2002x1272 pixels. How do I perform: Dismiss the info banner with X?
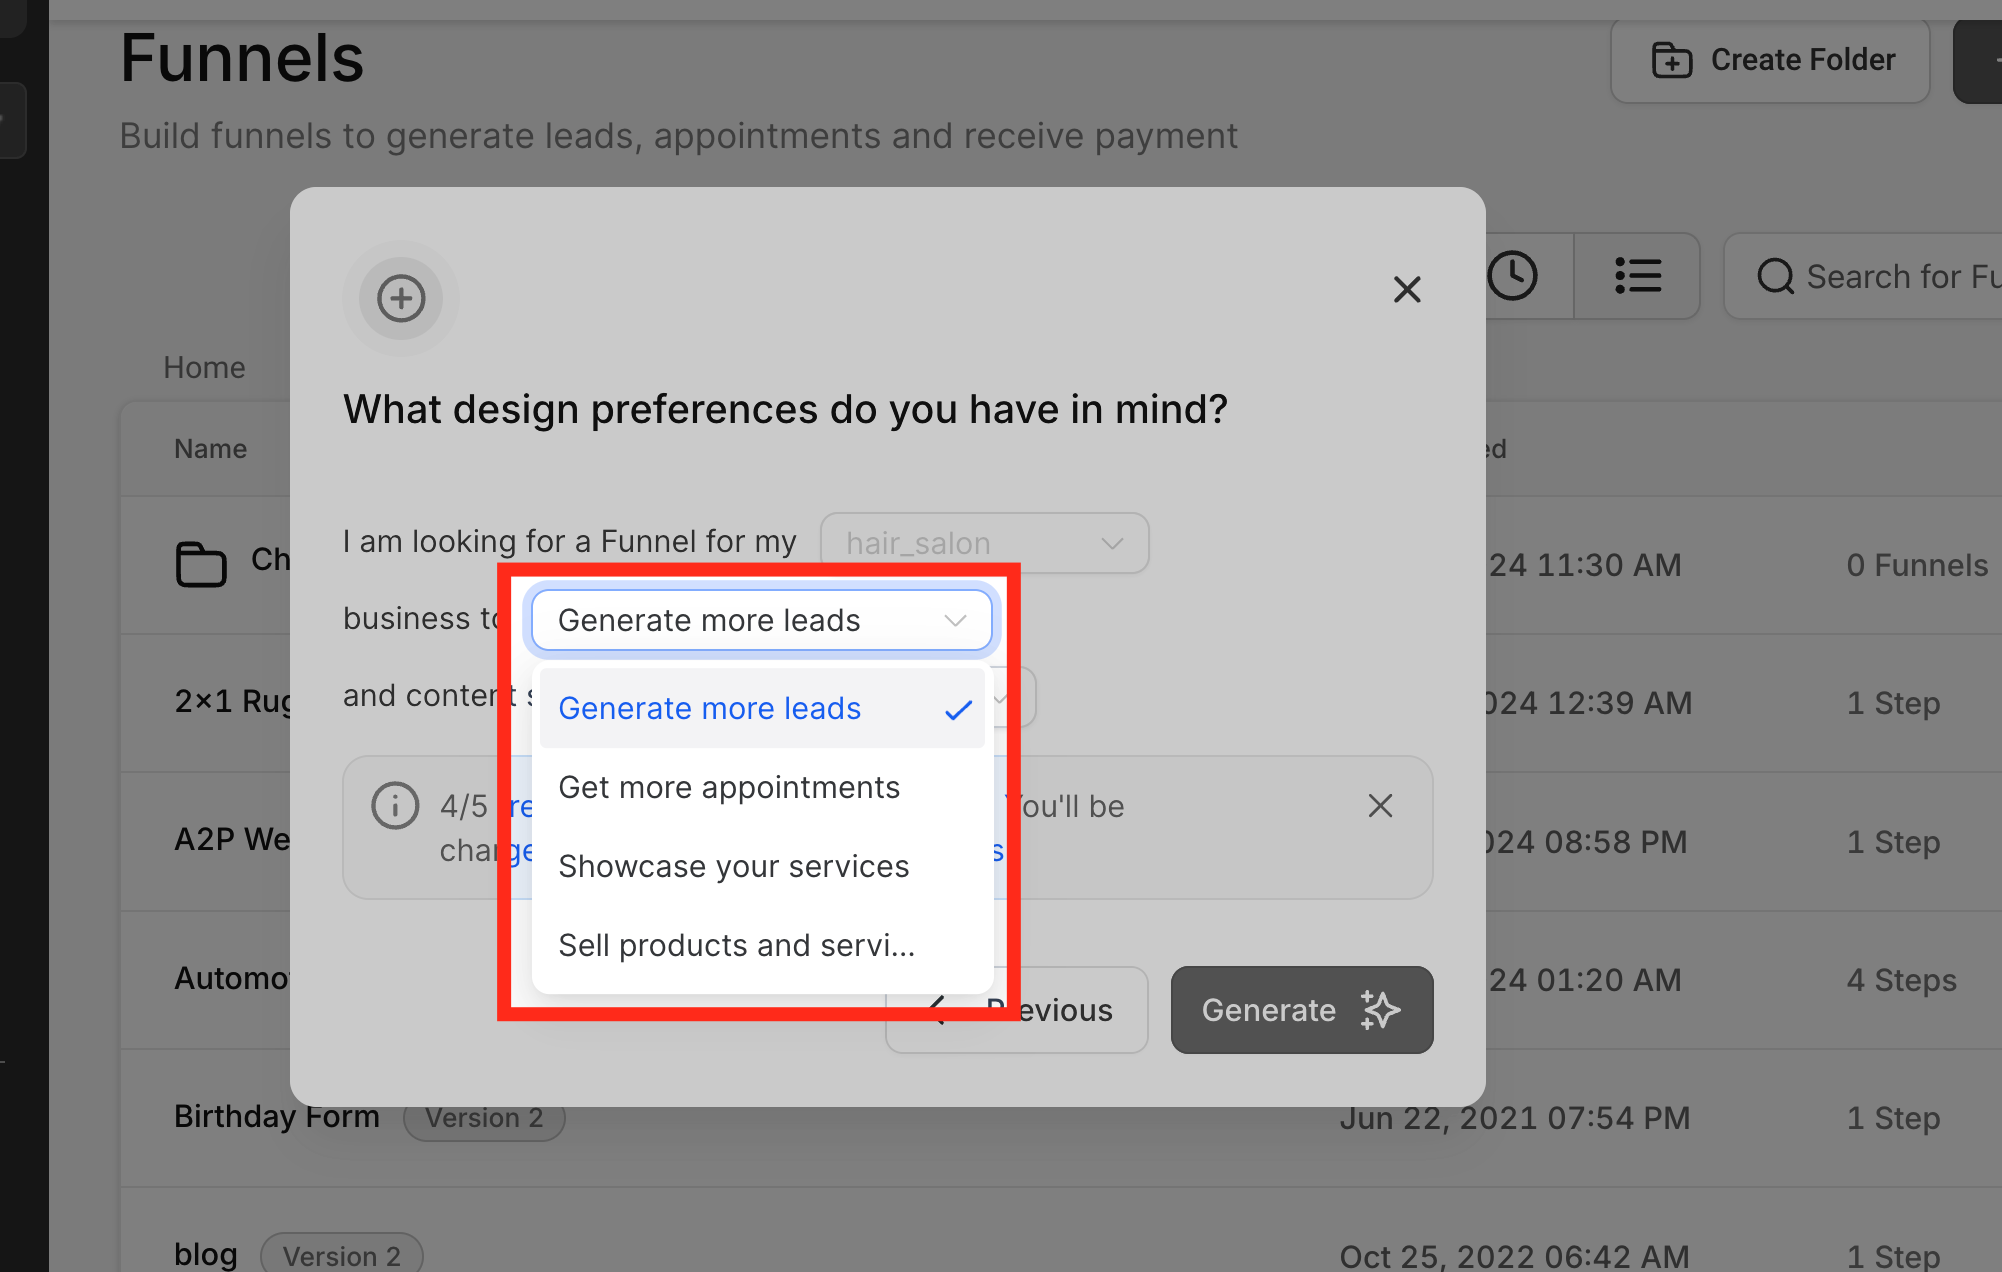click(x=1380, y=806)
